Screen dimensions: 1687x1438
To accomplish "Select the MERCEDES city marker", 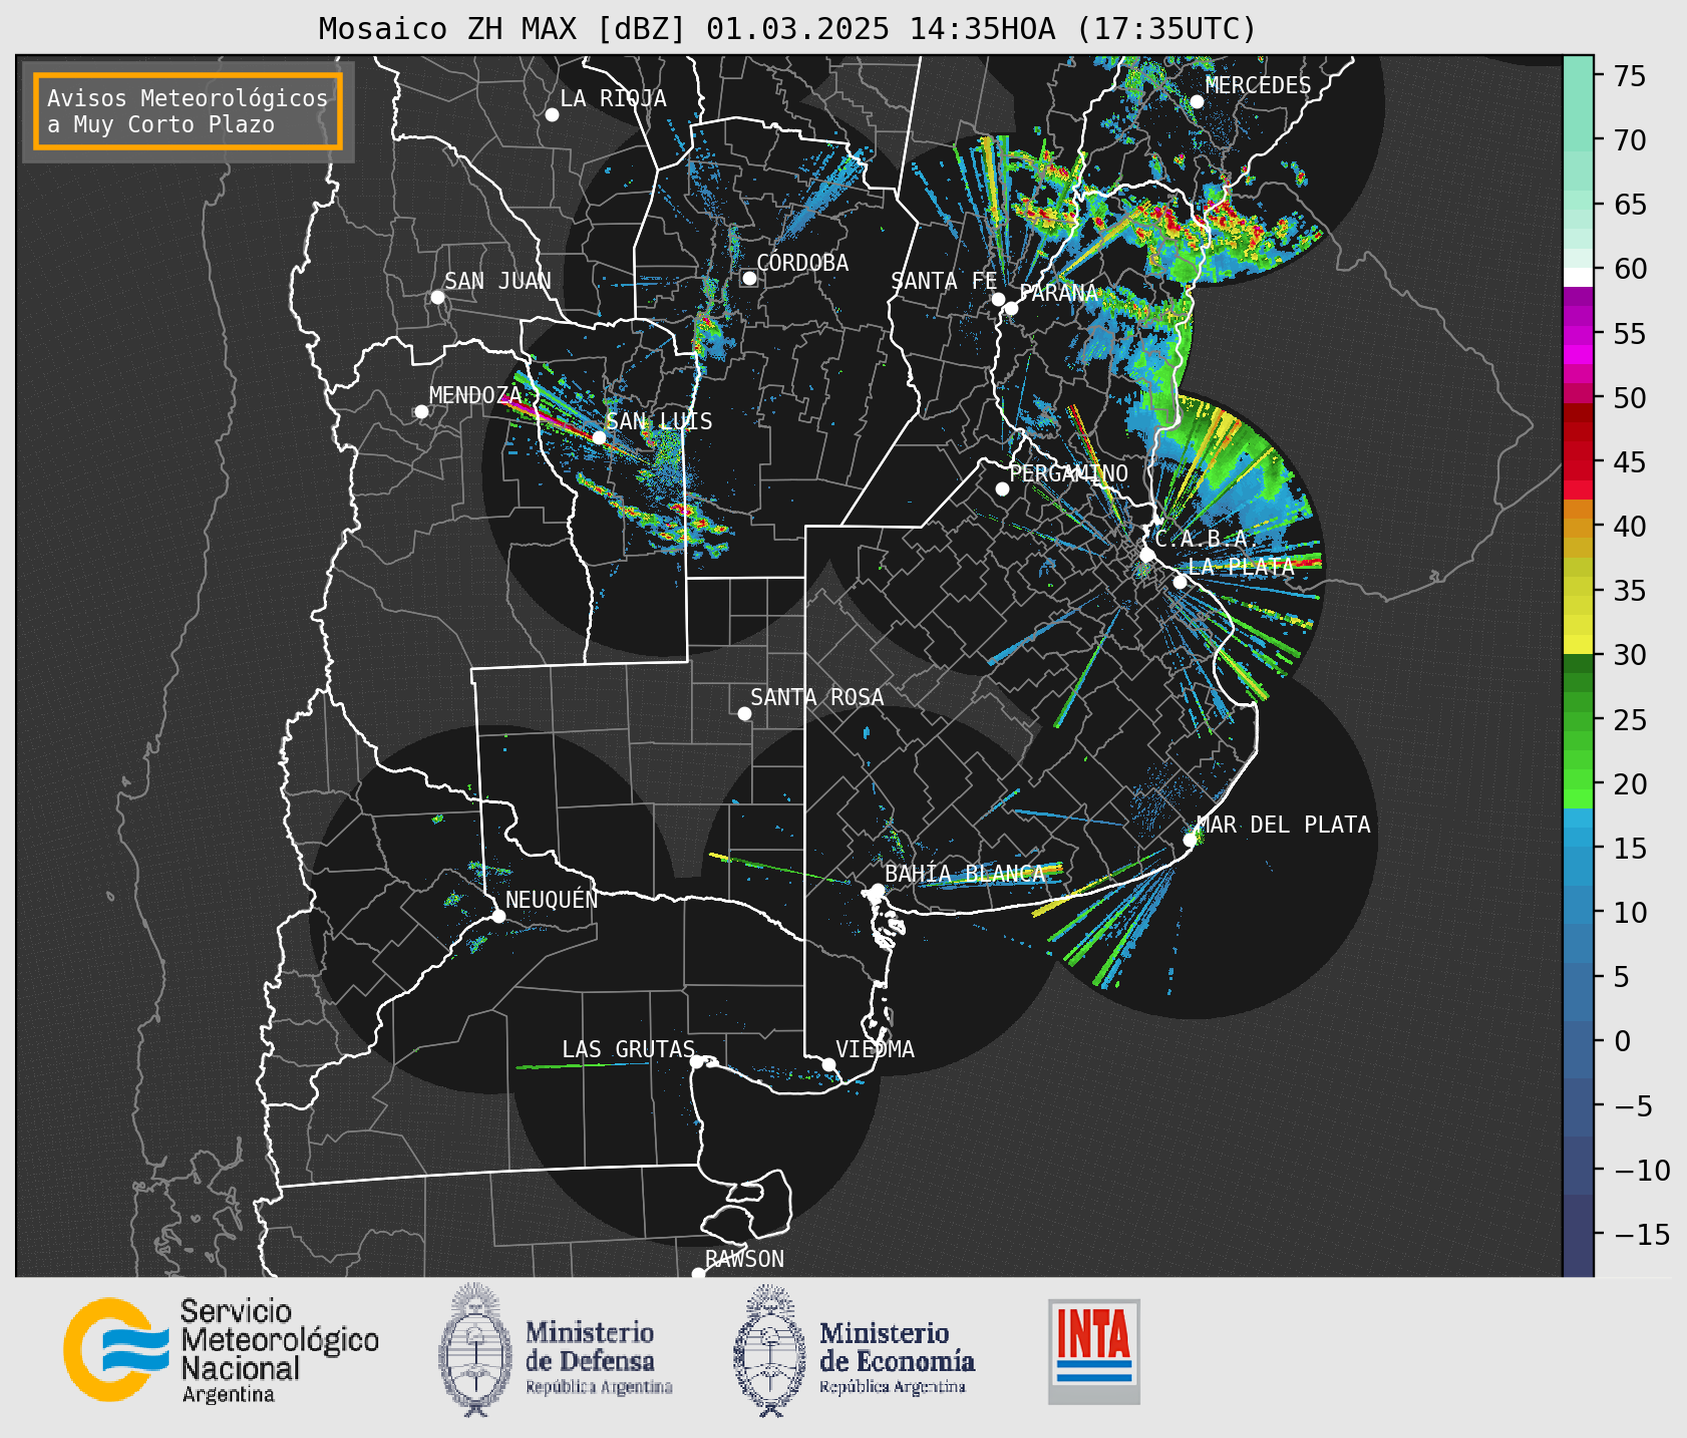I will coord(1197,102).
